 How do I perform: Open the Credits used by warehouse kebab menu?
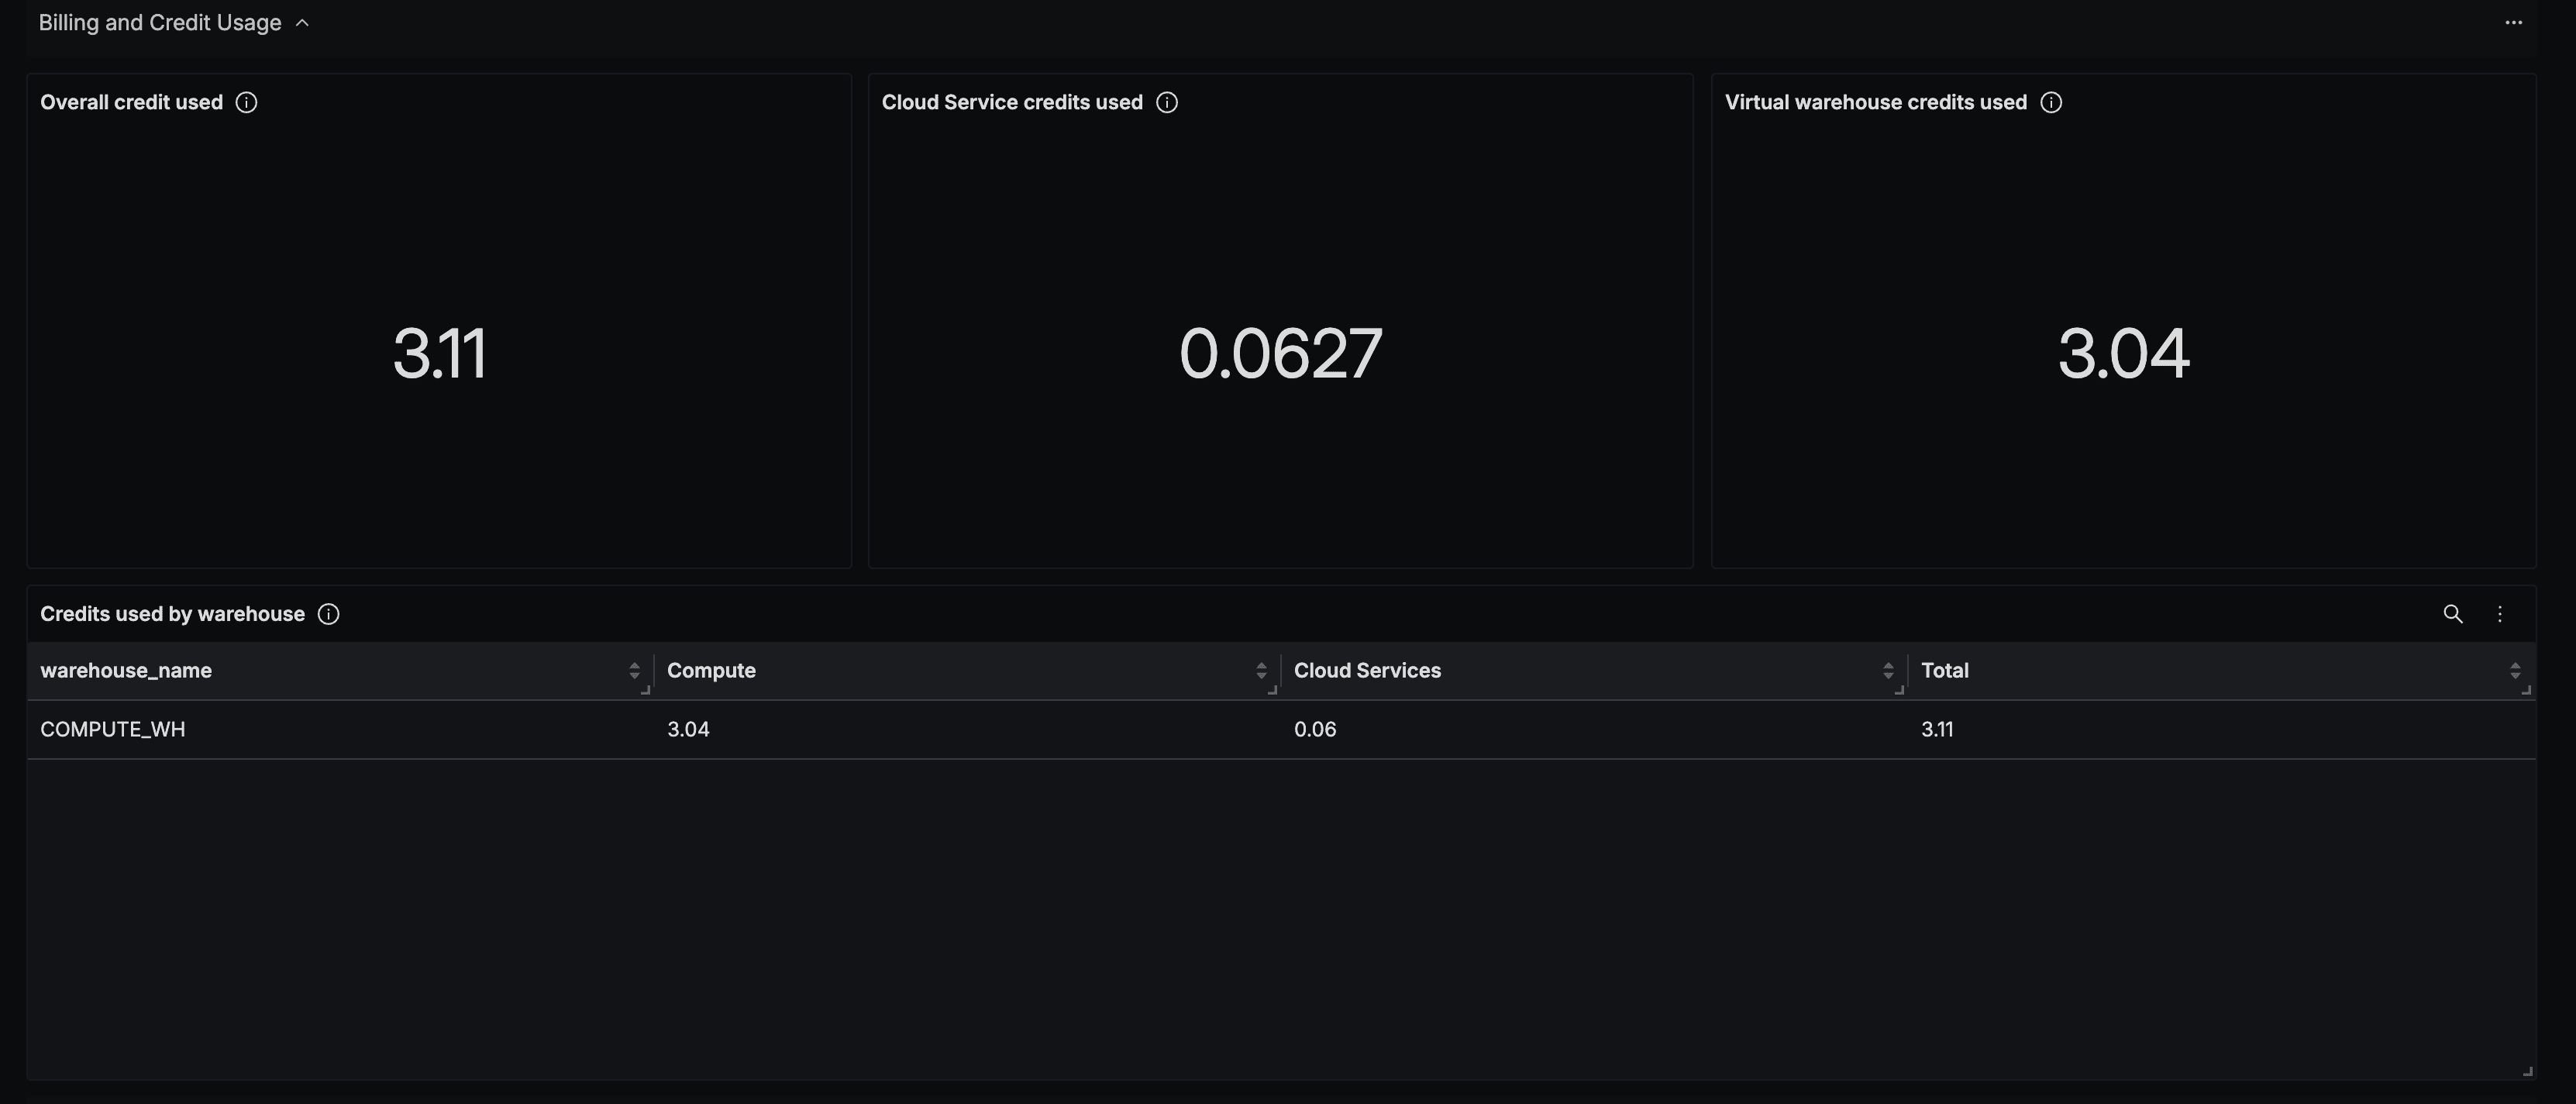2499,614
